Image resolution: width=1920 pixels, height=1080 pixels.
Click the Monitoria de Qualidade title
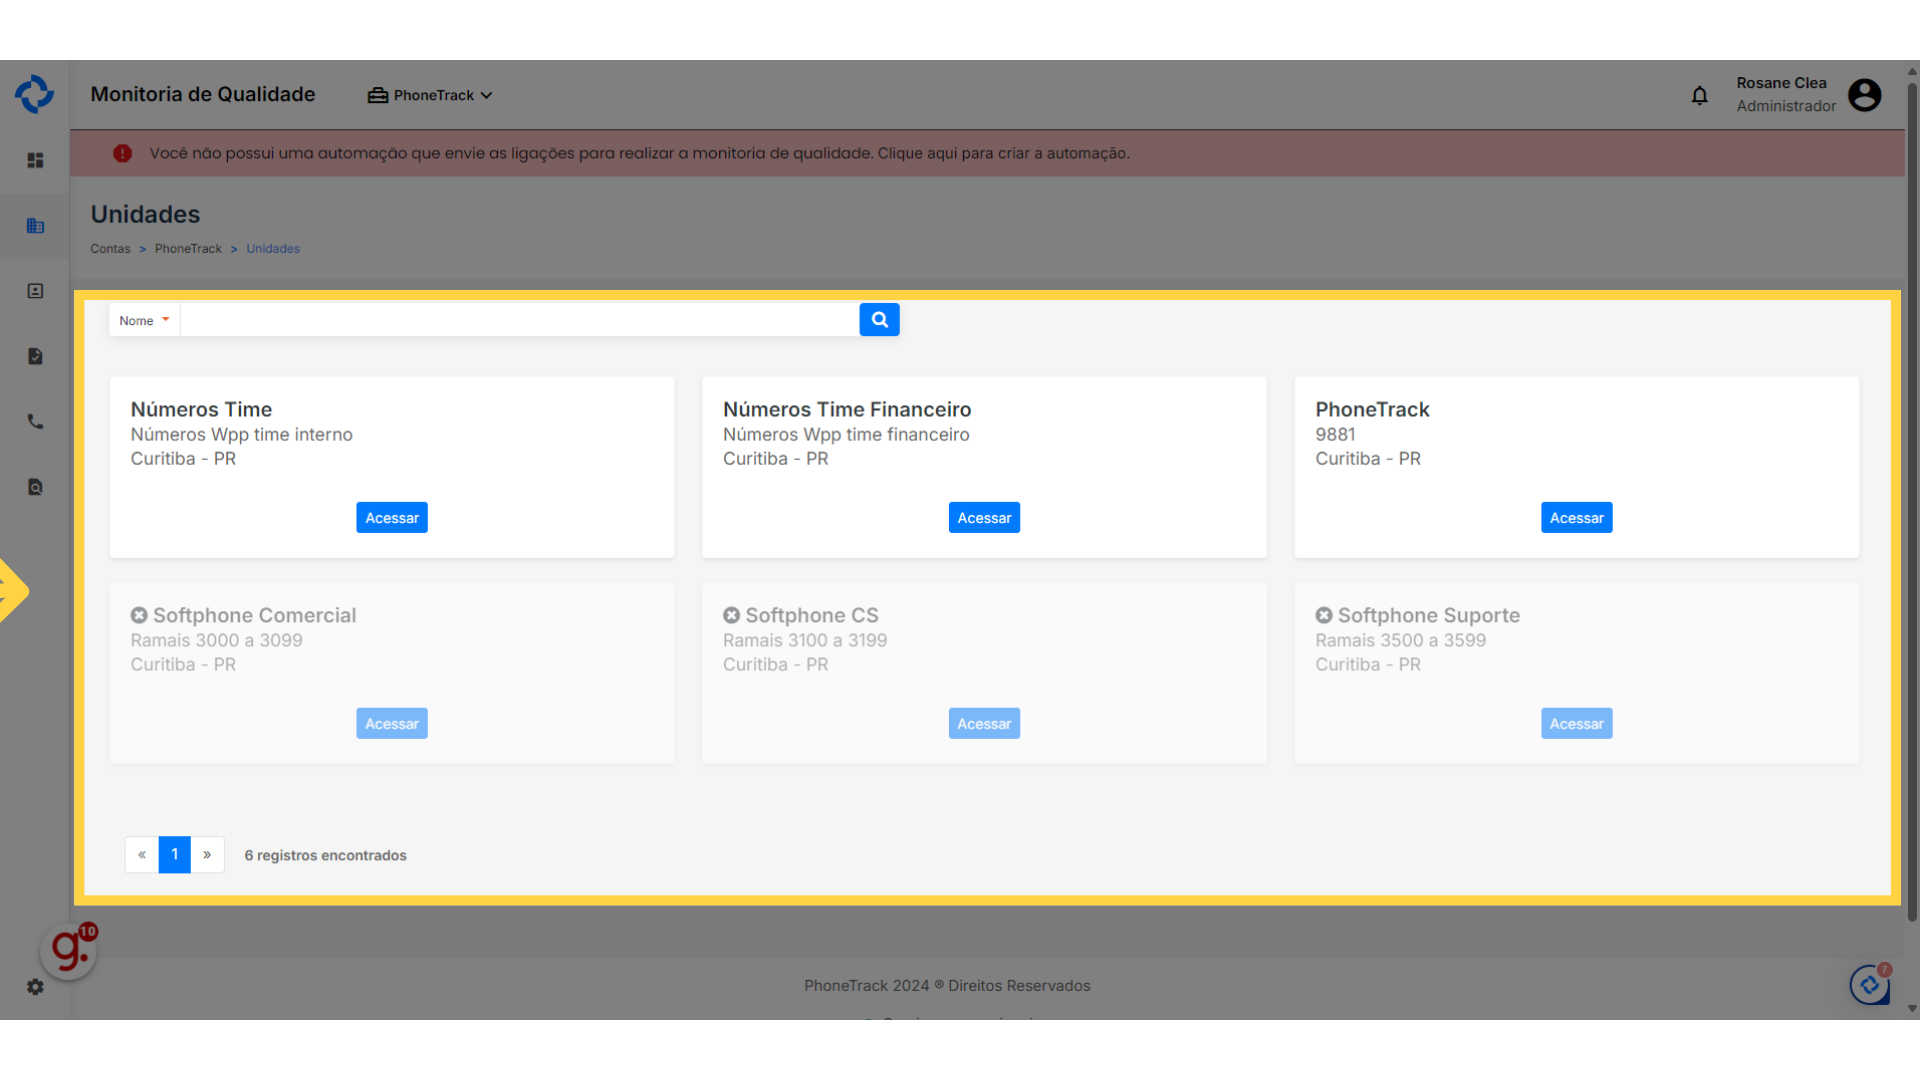pyautogui.click(x=203, y=94)
